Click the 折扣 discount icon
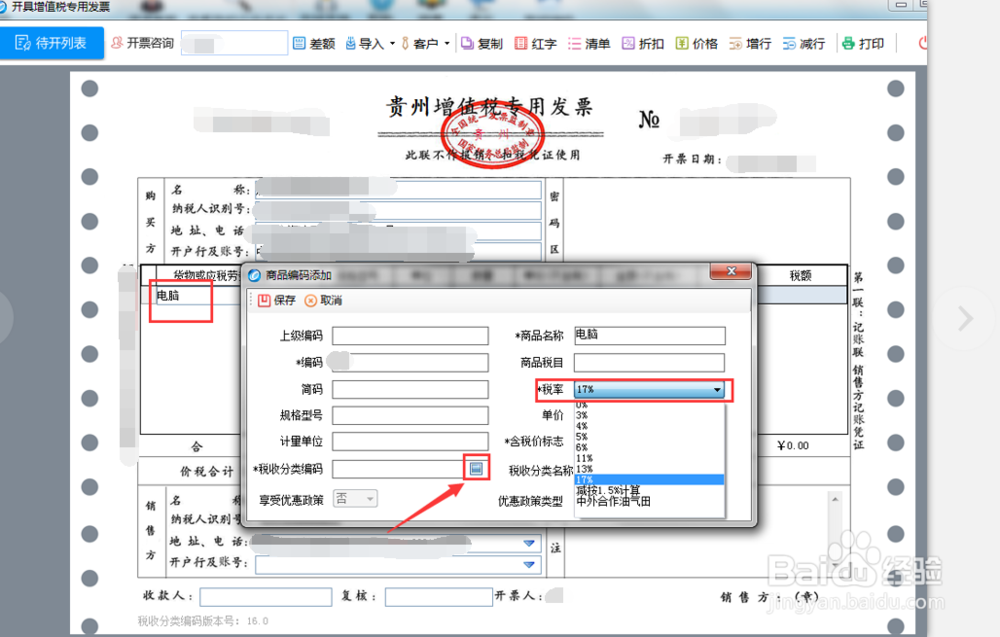The image size is (1000, 637). pos(628,43)
